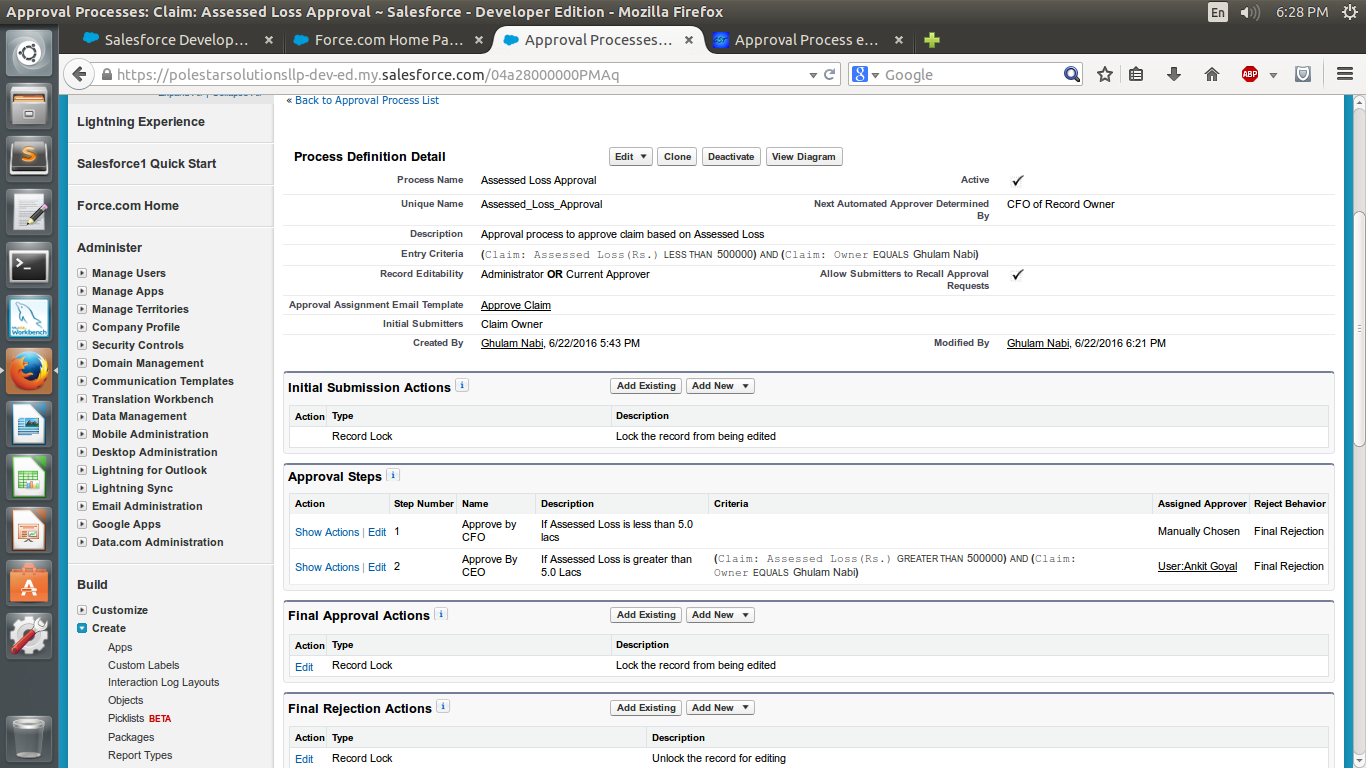Click the Firefox bookmark star icon
The height and width of the screenshot is (768, 1366).
tap(1105, 75)
